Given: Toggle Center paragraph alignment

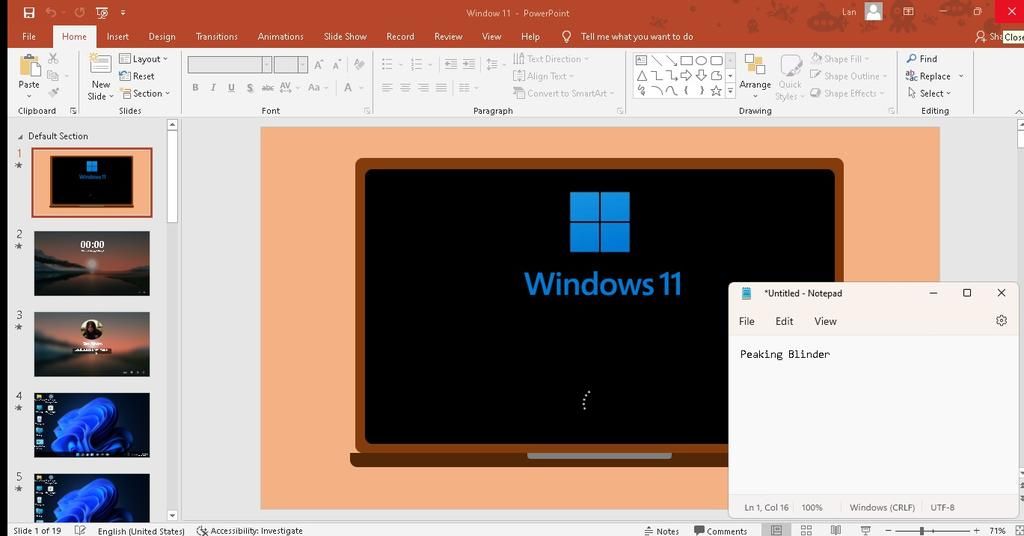Looking at the screenshot, I should click(406, 87).
